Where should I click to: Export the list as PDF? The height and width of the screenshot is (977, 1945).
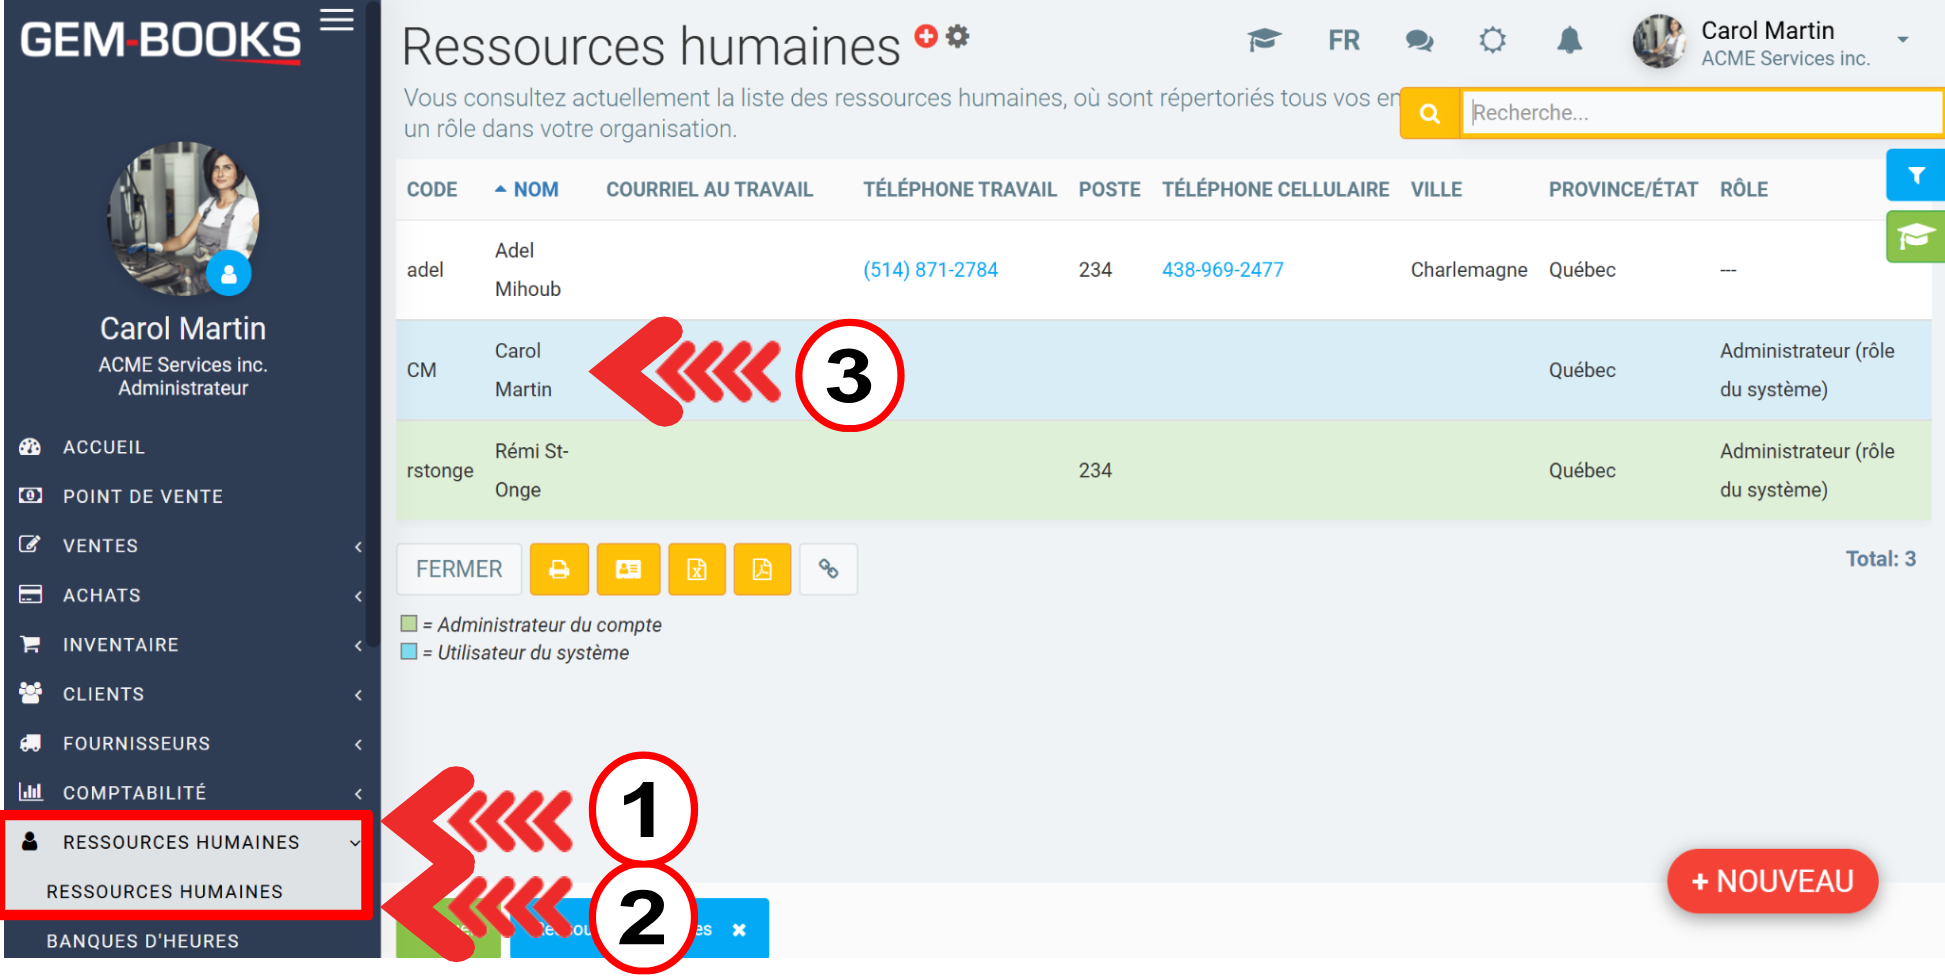pyautogui.click(x=762, y=569)
